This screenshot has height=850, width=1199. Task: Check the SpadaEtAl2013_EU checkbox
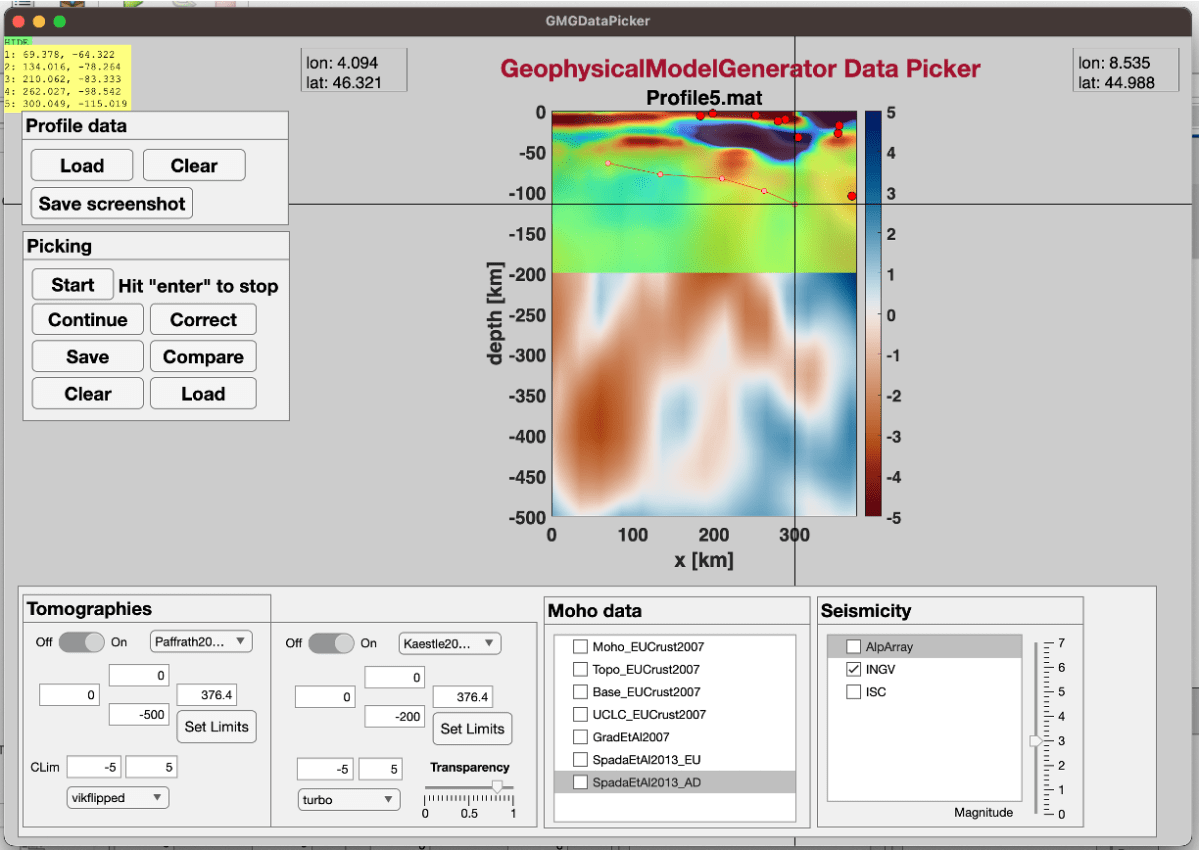click(x=580, y=760)
